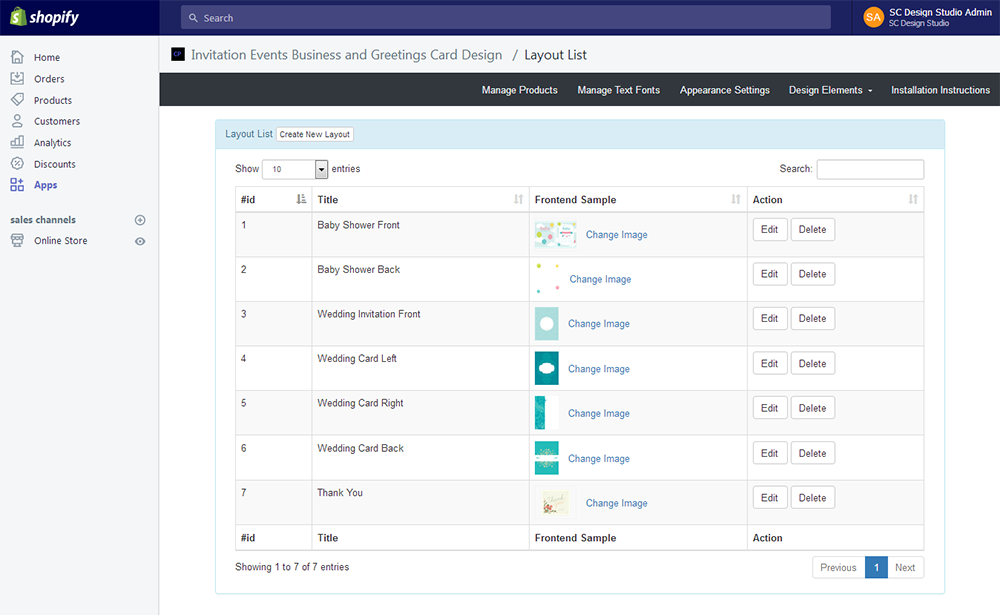Image resolution: width=1000 pixels, height=615 pixels.
Task: Click the SA account avatar
Action: coord(873,17)
